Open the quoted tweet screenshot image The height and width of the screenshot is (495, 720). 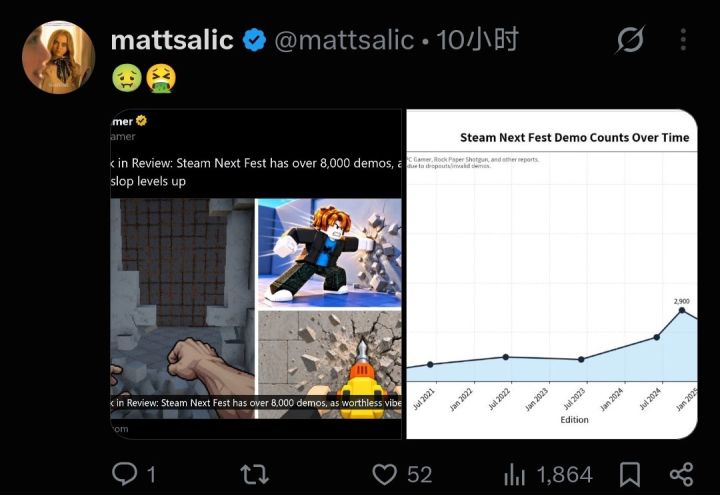(x=256, y=274)
